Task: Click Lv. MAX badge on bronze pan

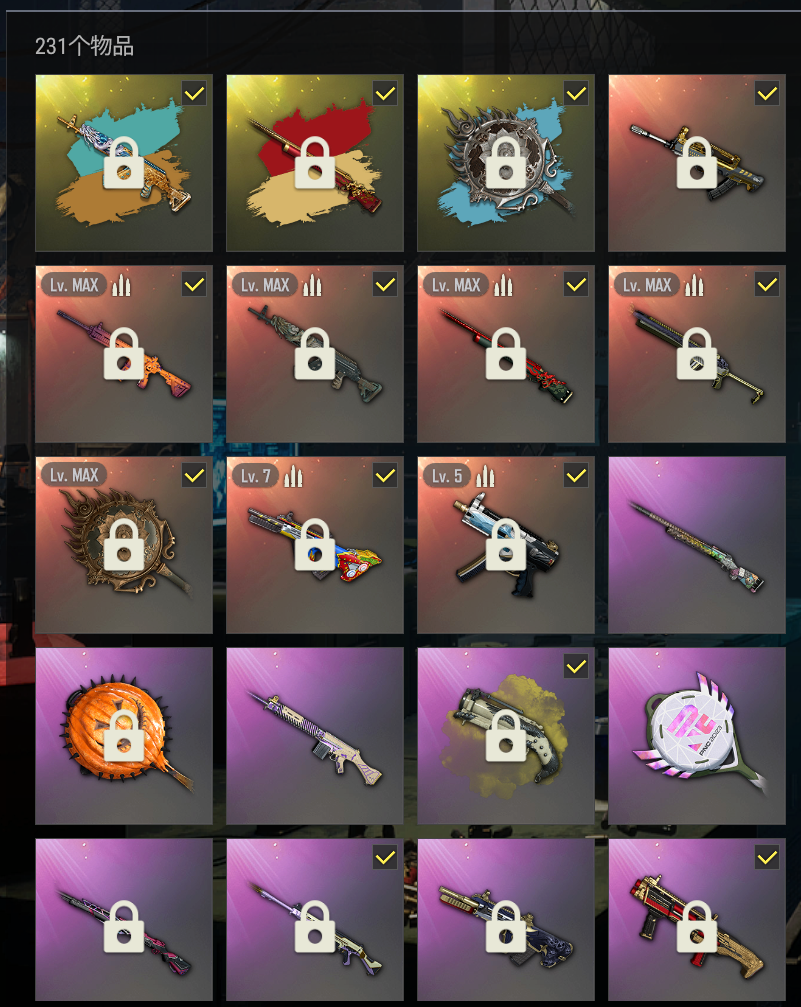Action: pyautogui.click(x=74, y=475)
